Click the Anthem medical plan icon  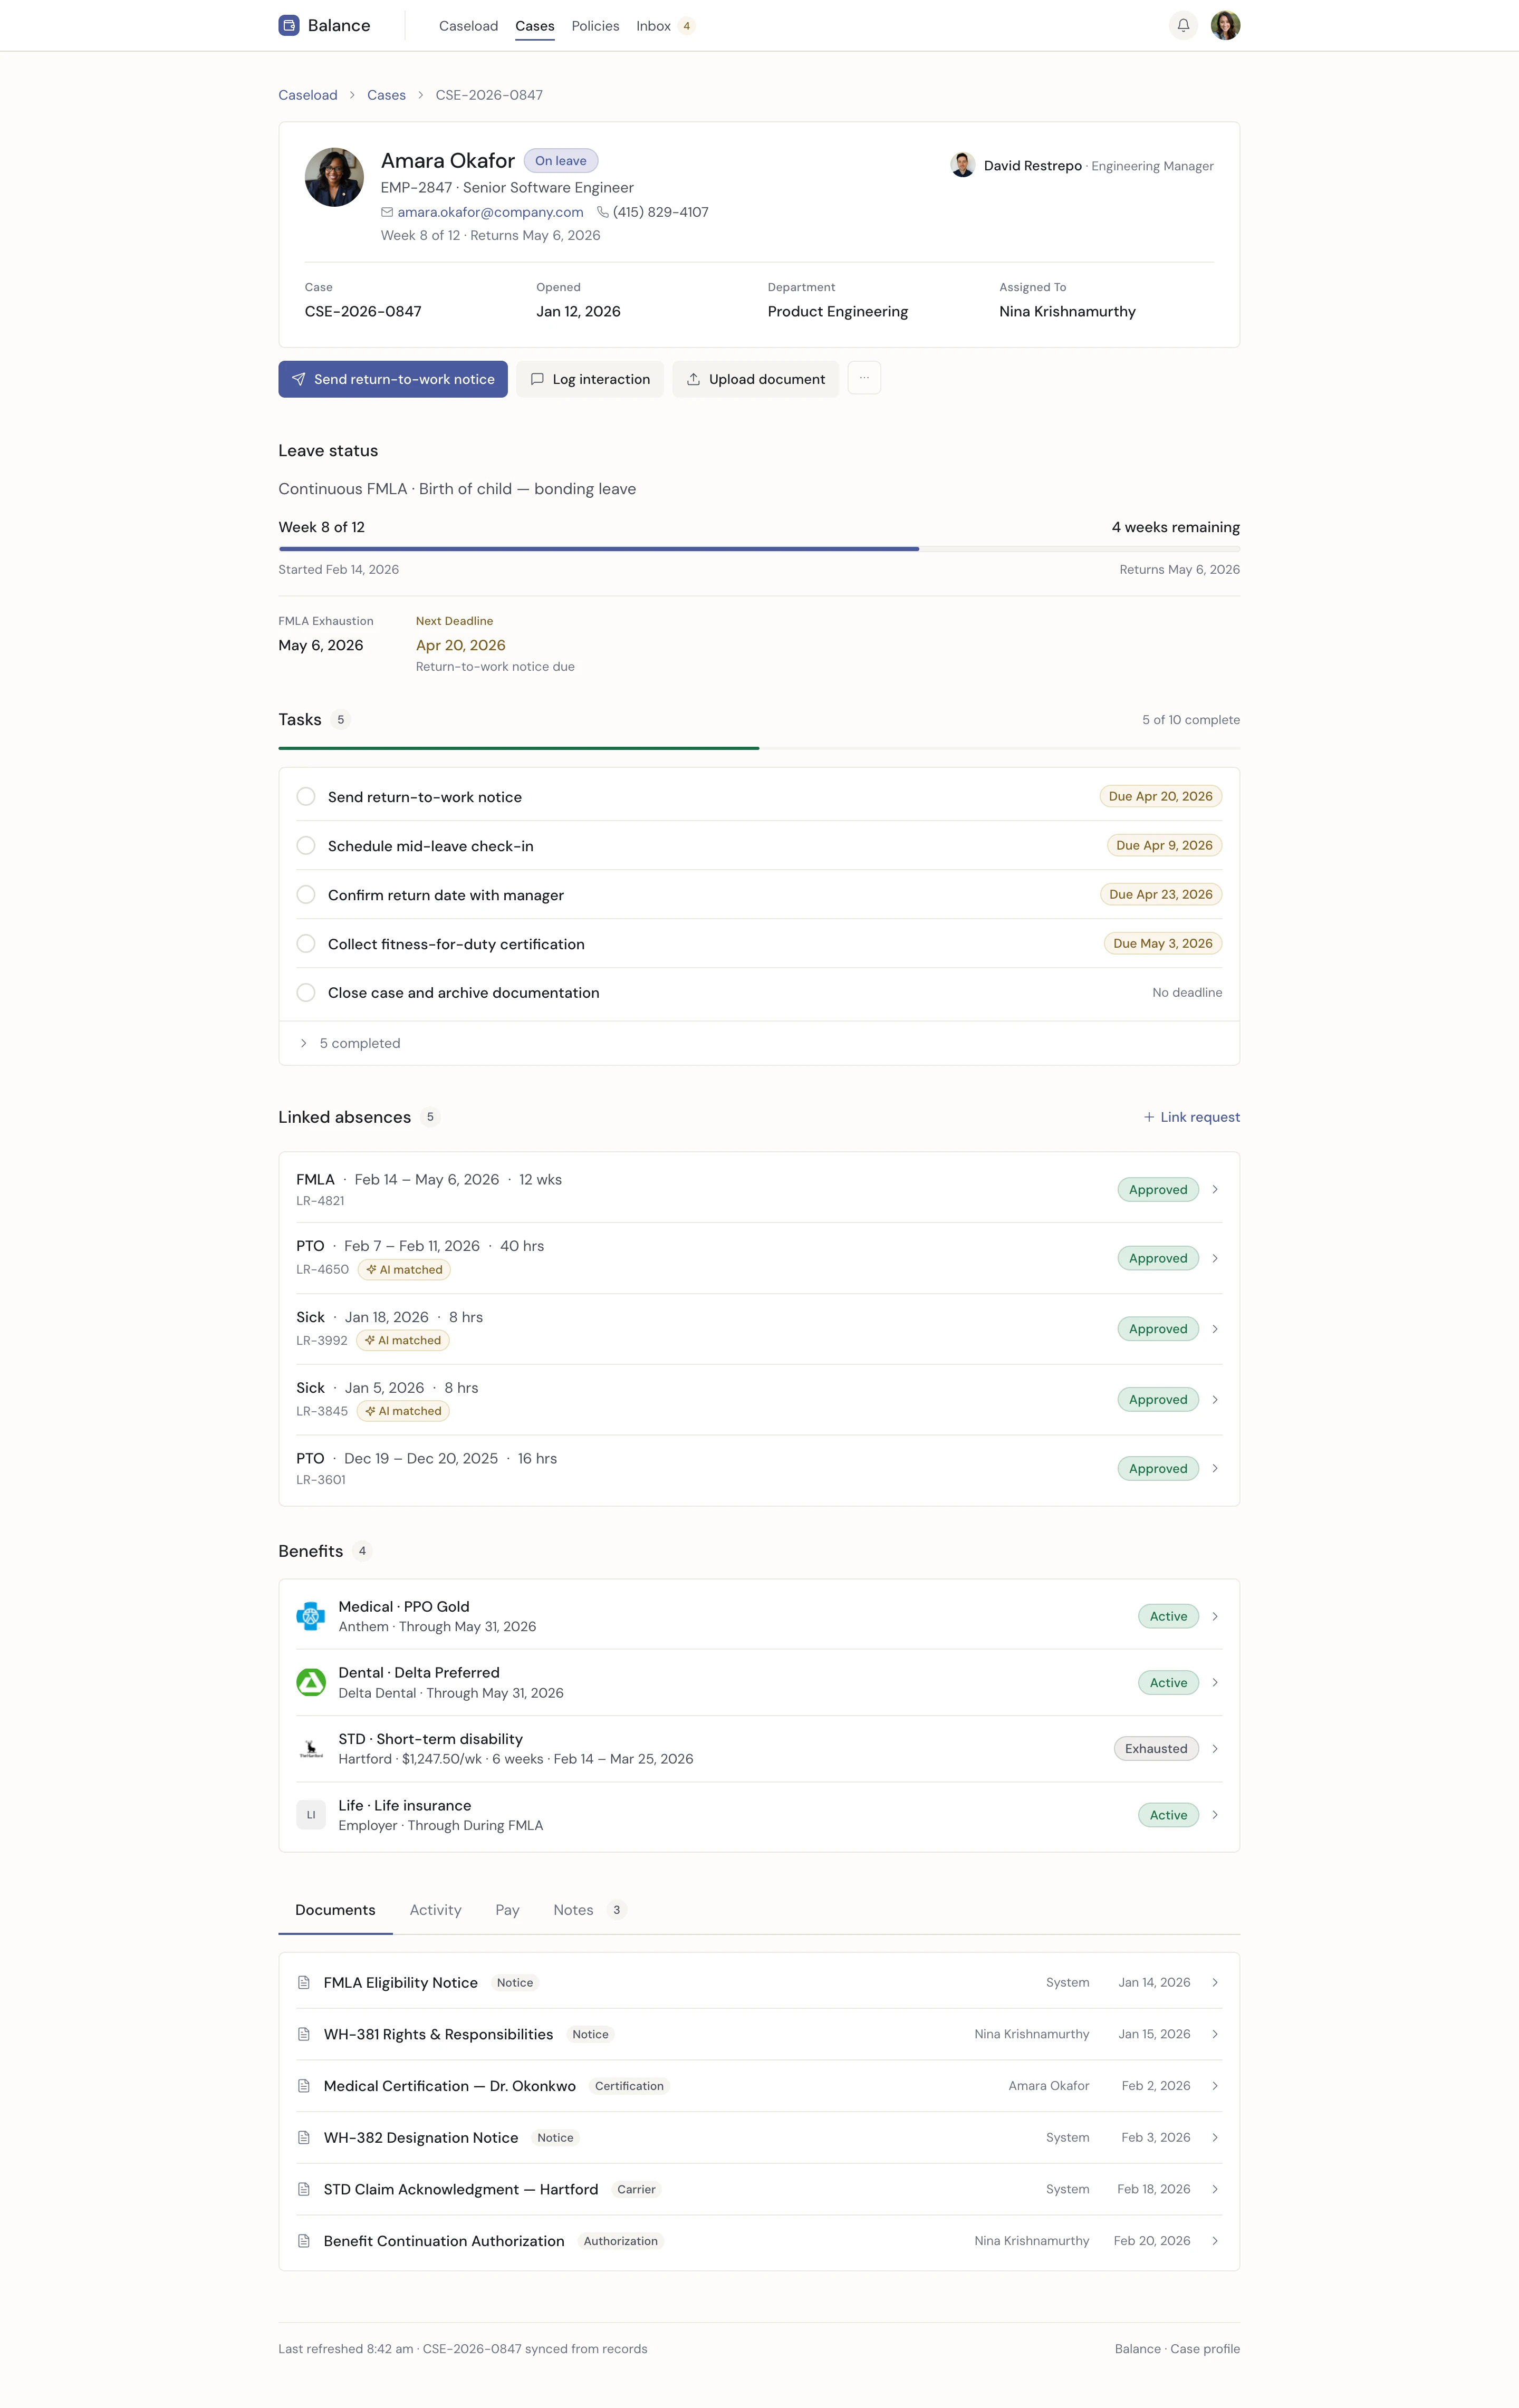(x=311, y=1615)
